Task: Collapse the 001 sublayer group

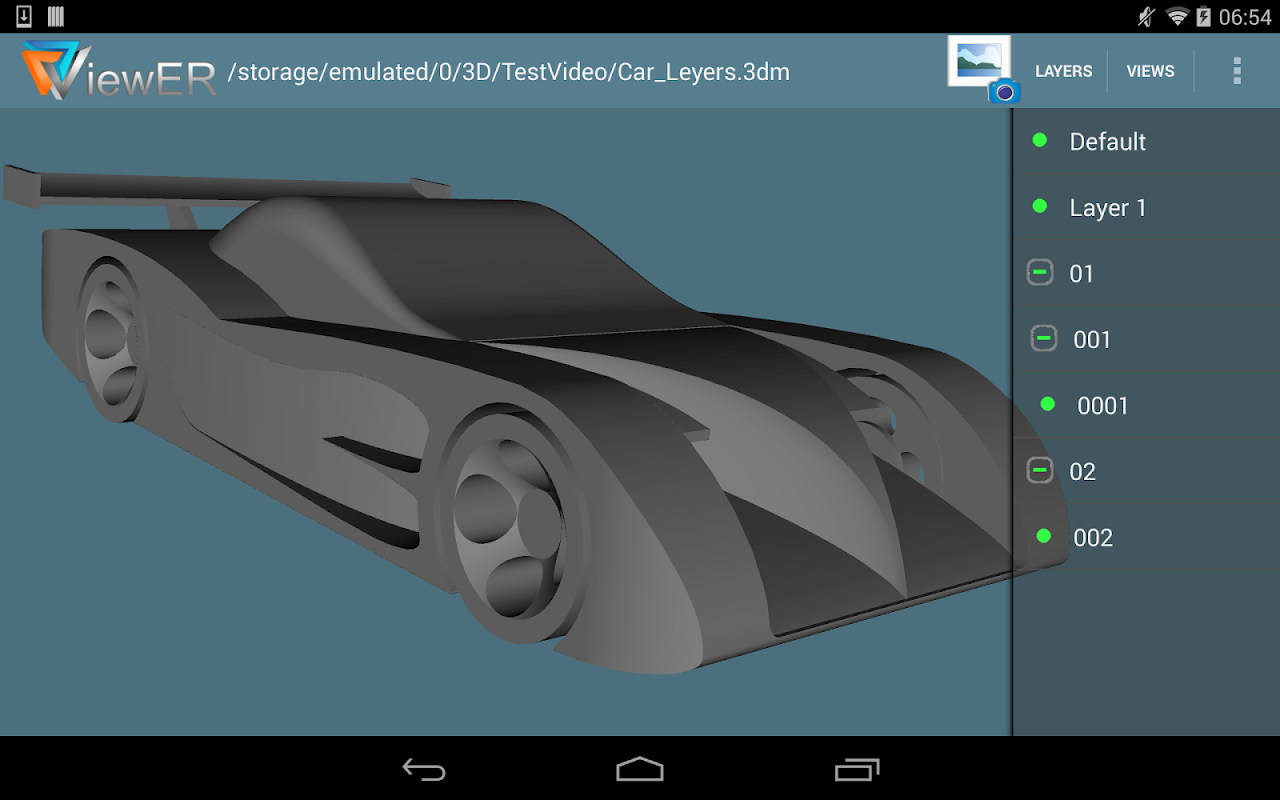Action: click(x=1044, y=338)
